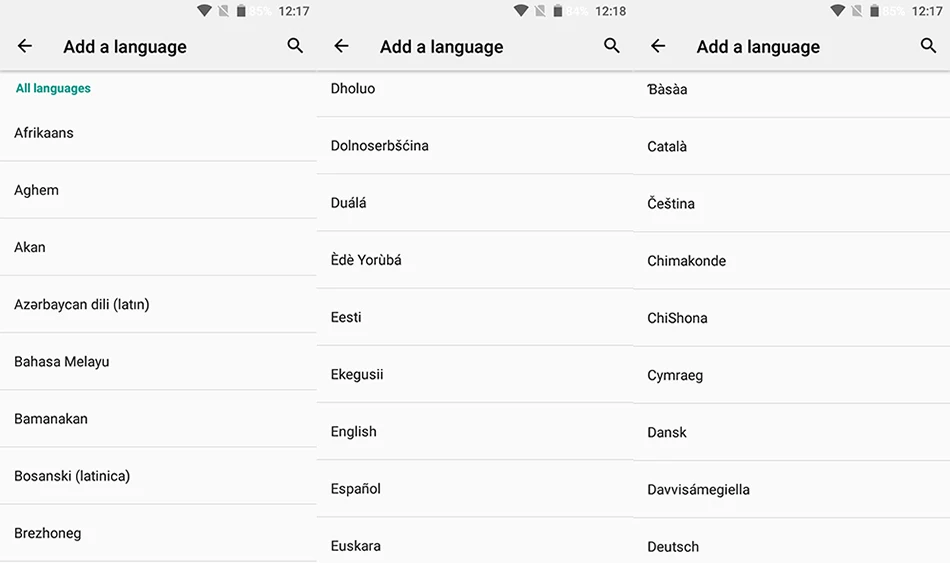Choose Cymraeg language row

click(x=791, y=375)
